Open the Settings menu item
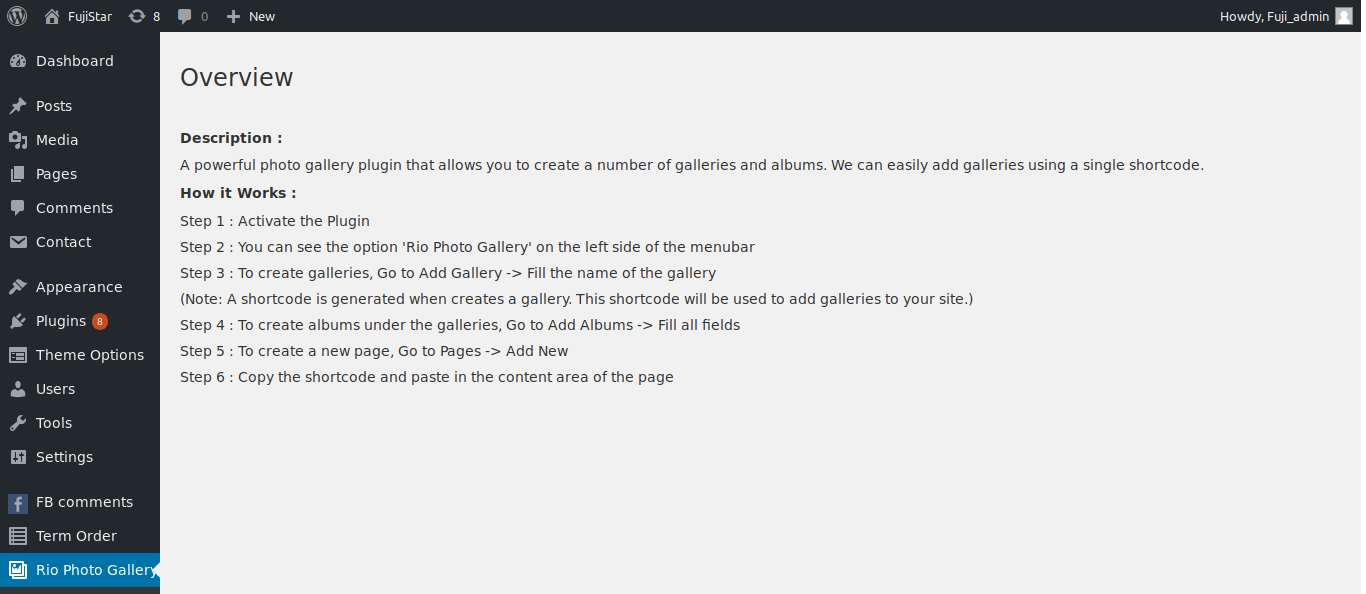This screenshot has height=594, width=1366. click(80, 457)
